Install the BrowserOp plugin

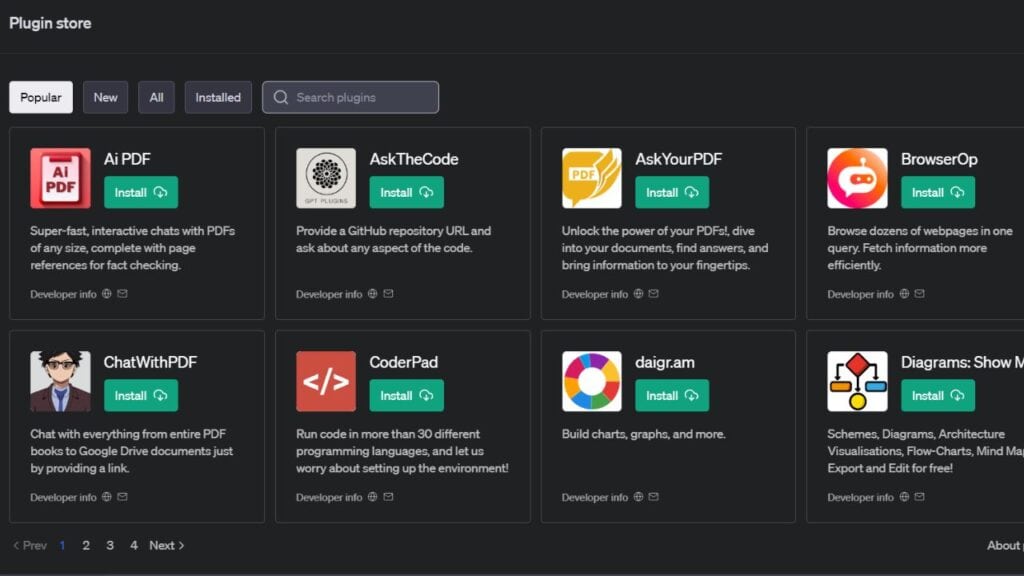(x=938, y=193)
